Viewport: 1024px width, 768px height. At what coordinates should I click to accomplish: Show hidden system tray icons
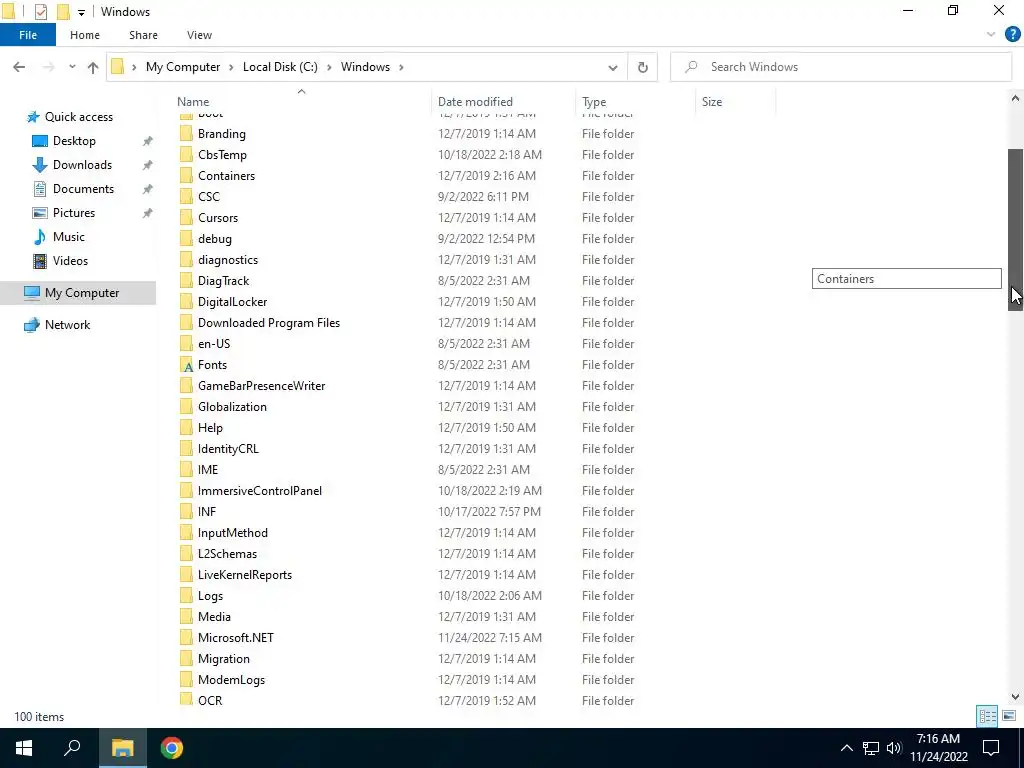(x=846, y=748)
